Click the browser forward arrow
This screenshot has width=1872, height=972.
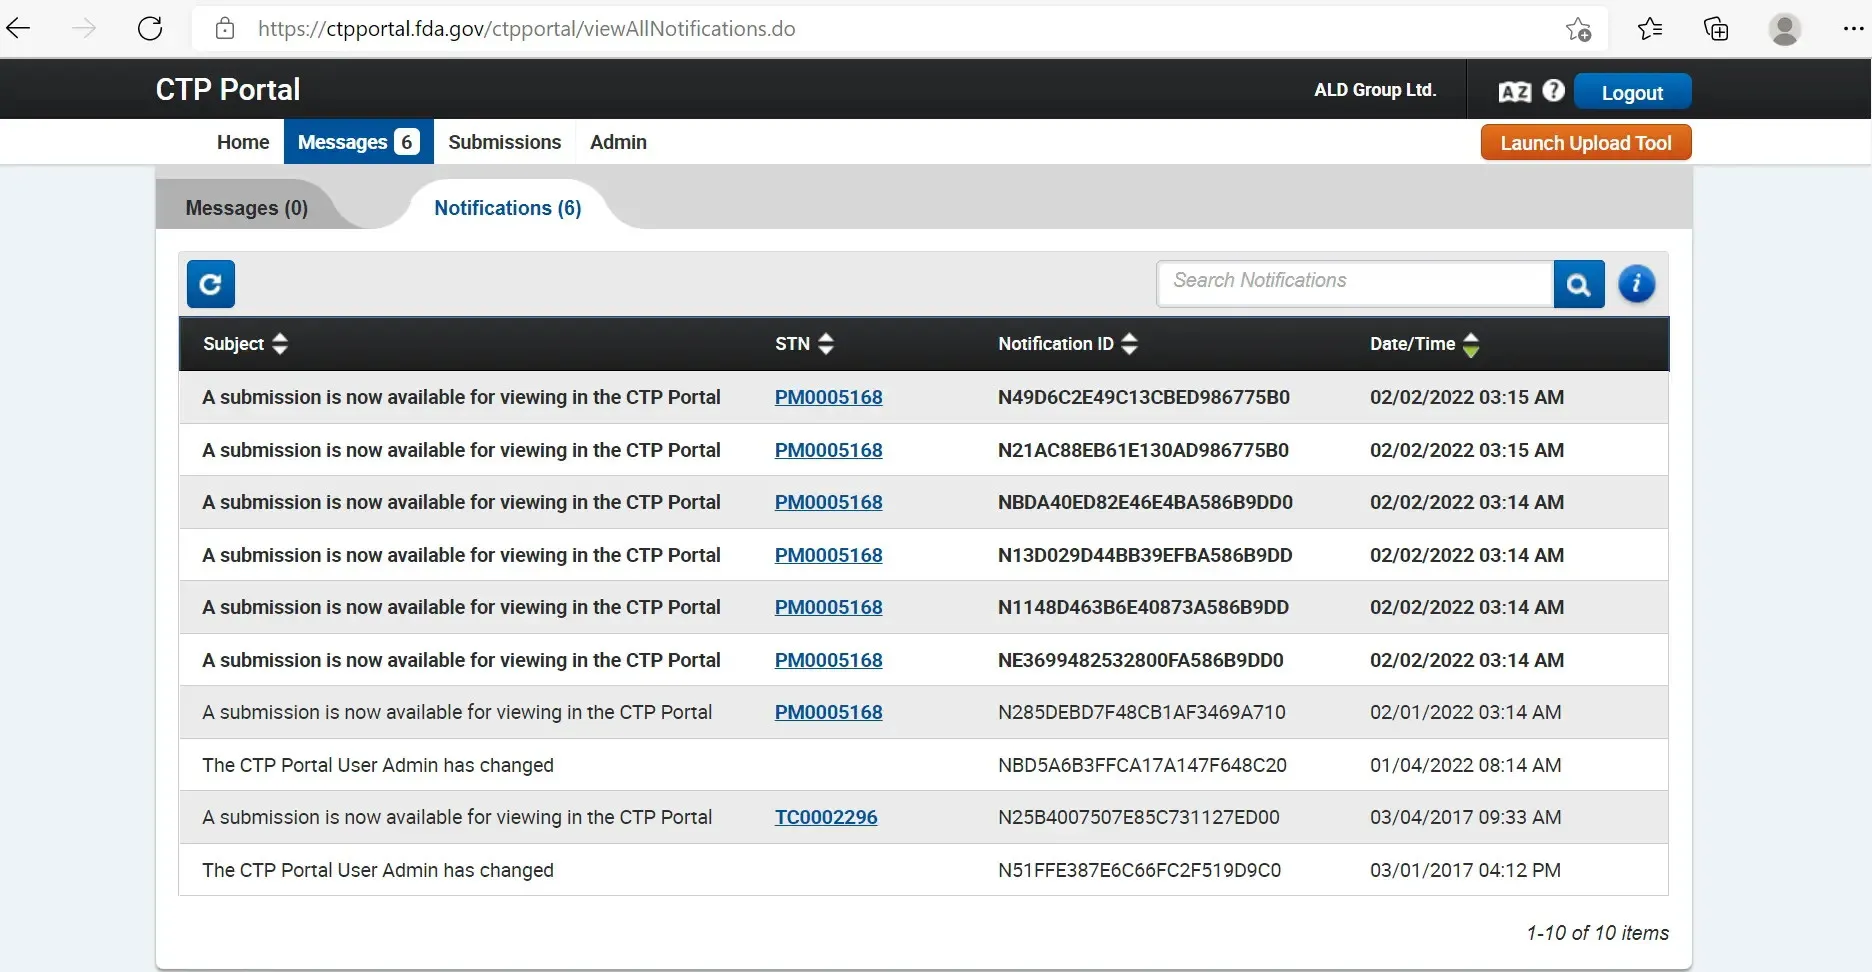[85, 28]
